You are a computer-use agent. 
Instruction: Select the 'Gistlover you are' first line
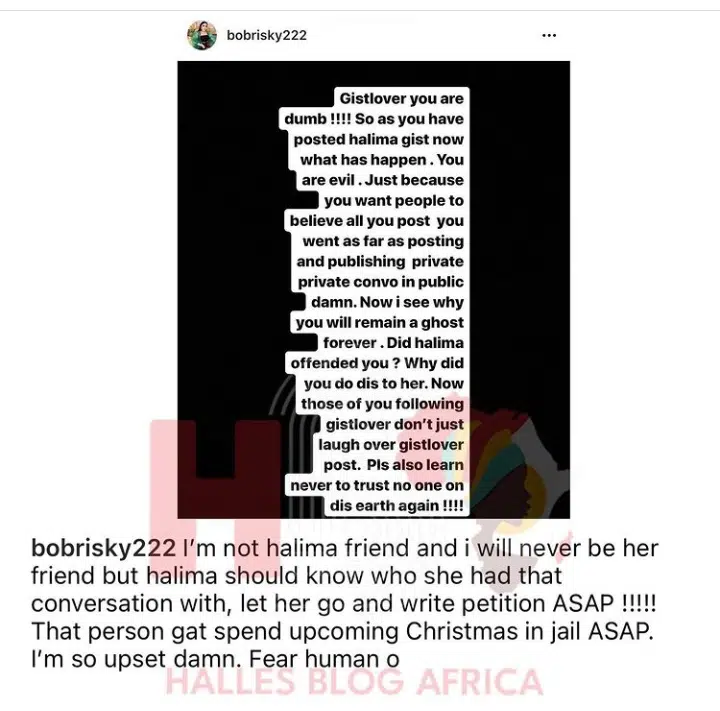(x=401, y=99)
